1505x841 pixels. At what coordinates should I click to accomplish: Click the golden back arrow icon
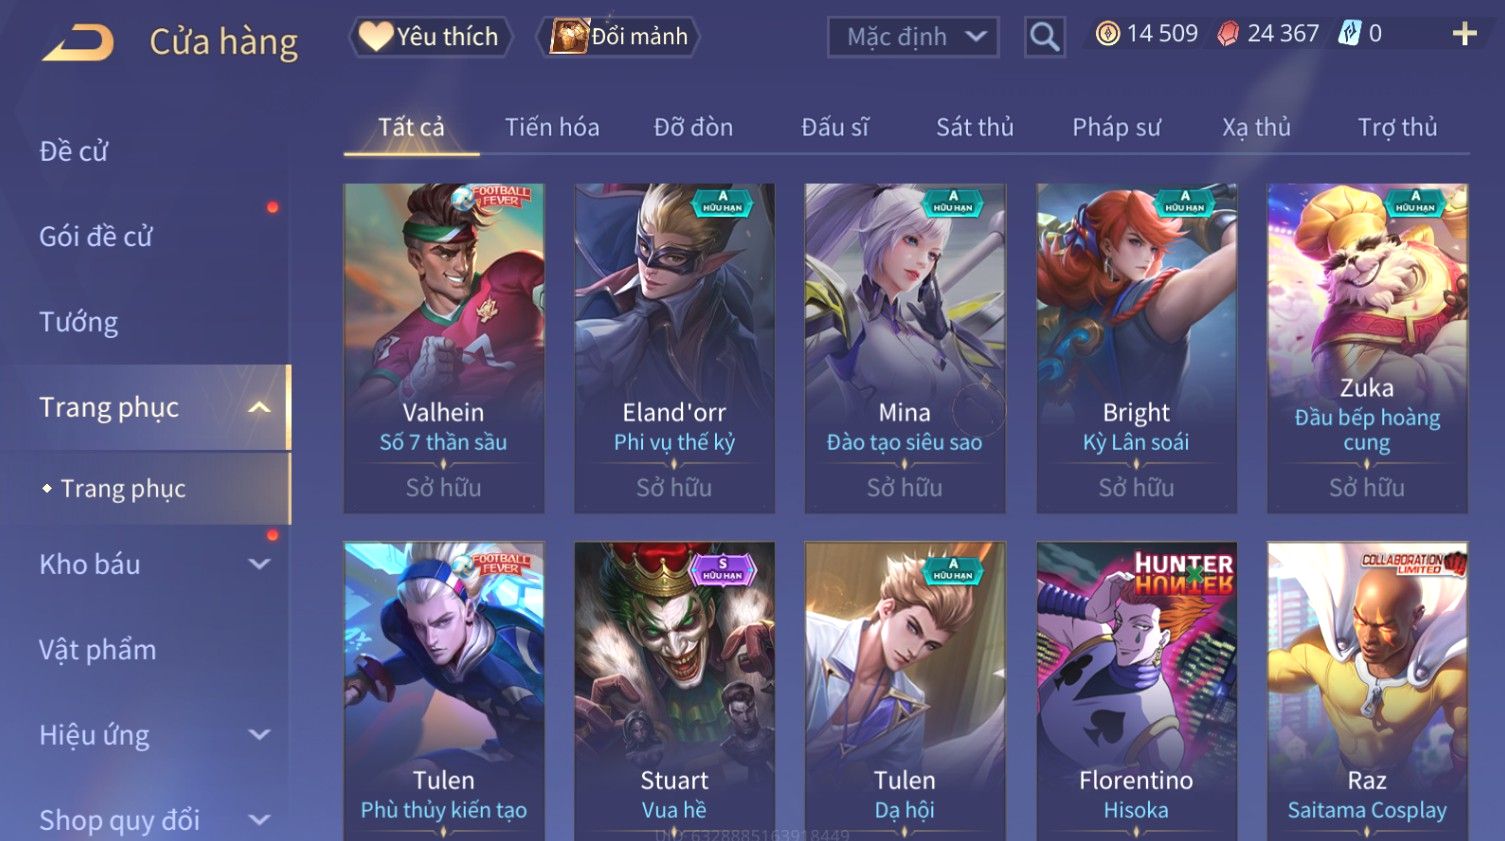(78, 43)
